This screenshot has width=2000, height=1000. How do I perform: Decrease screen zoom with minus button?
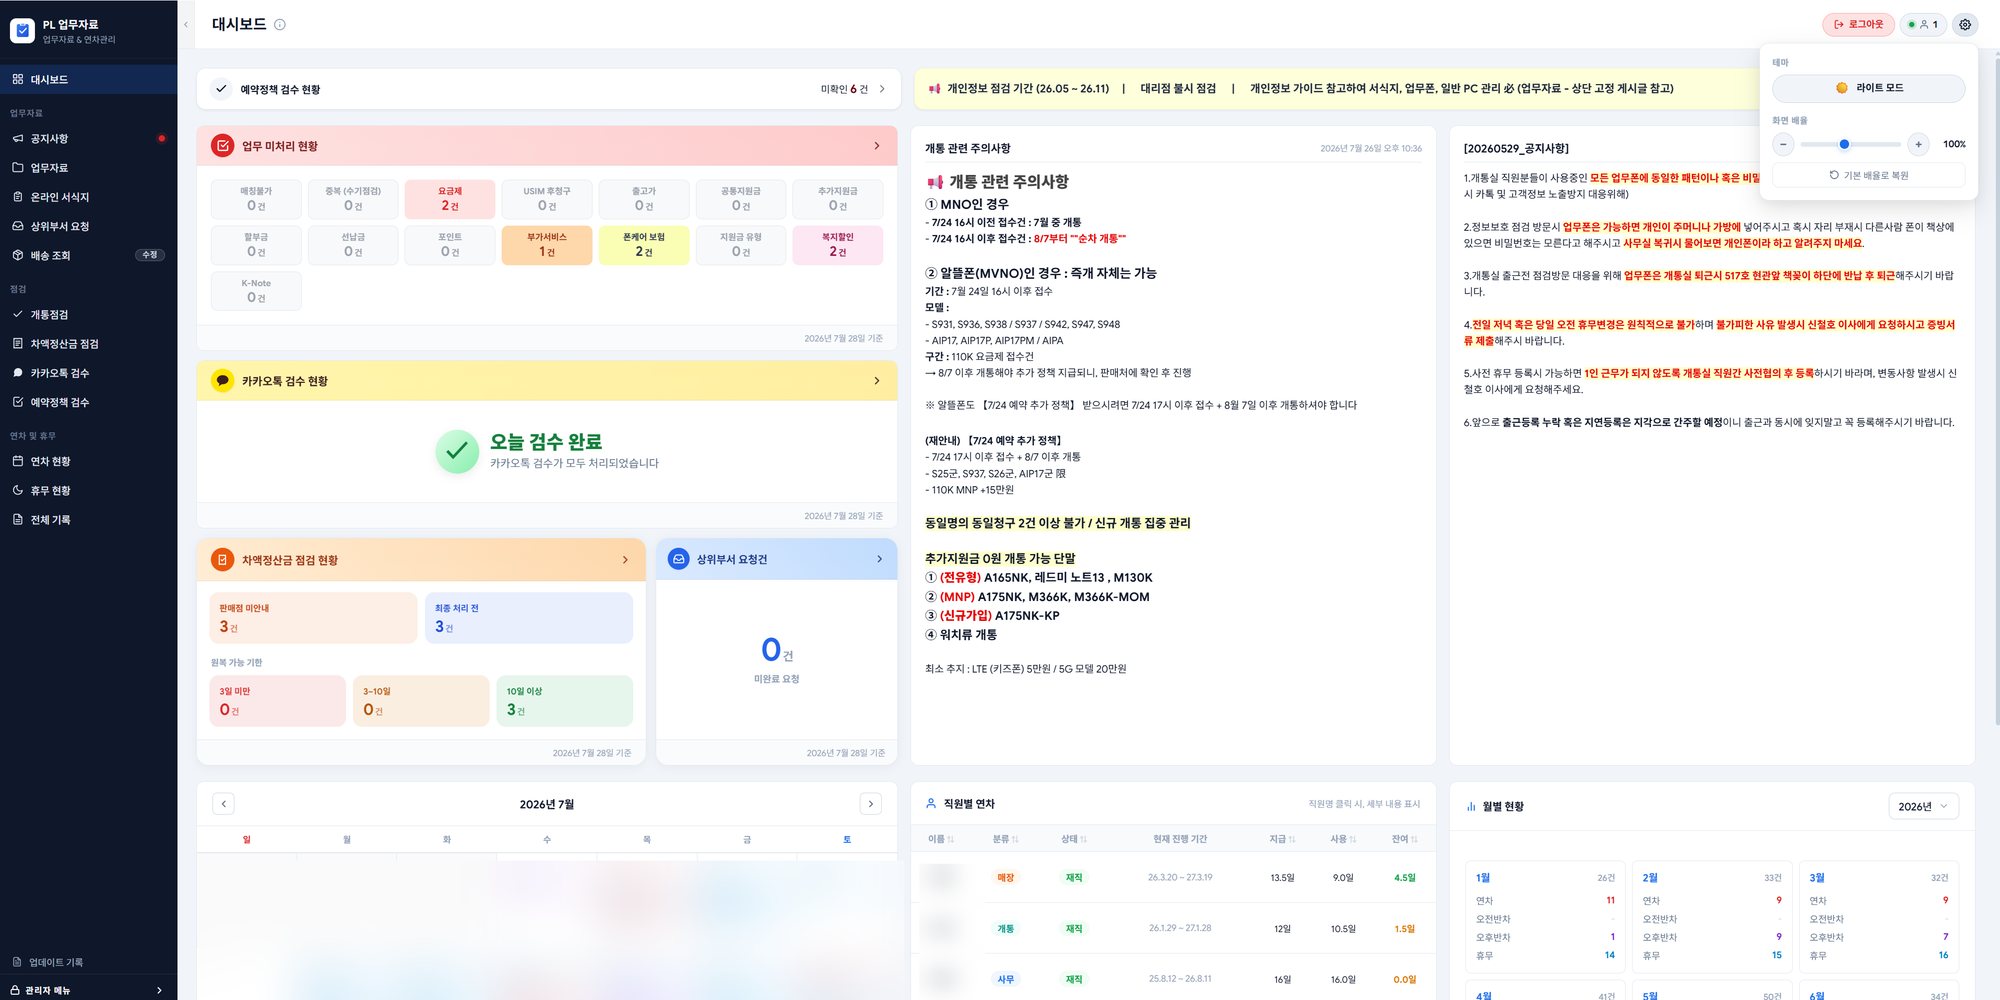(x=1783, y=144)
